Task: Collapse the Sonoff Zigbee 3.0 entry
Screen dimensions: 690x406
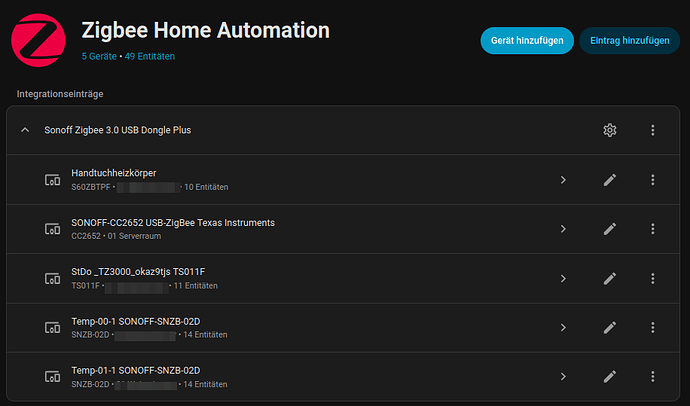Action: pos(26,130)
